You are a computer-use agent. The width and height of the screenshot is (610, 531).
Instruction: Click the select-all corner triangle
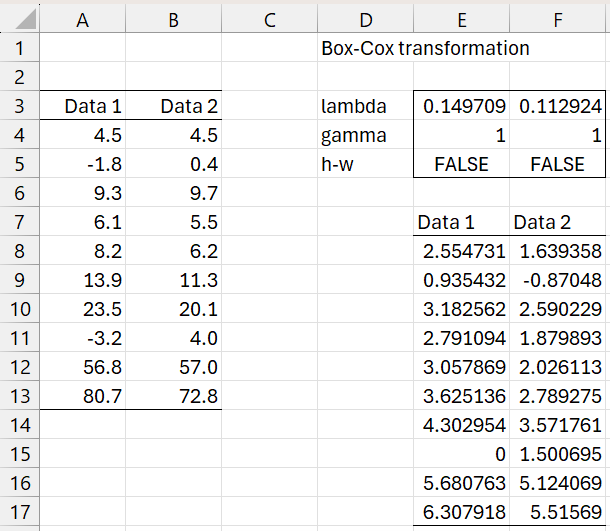click(20, 18)
